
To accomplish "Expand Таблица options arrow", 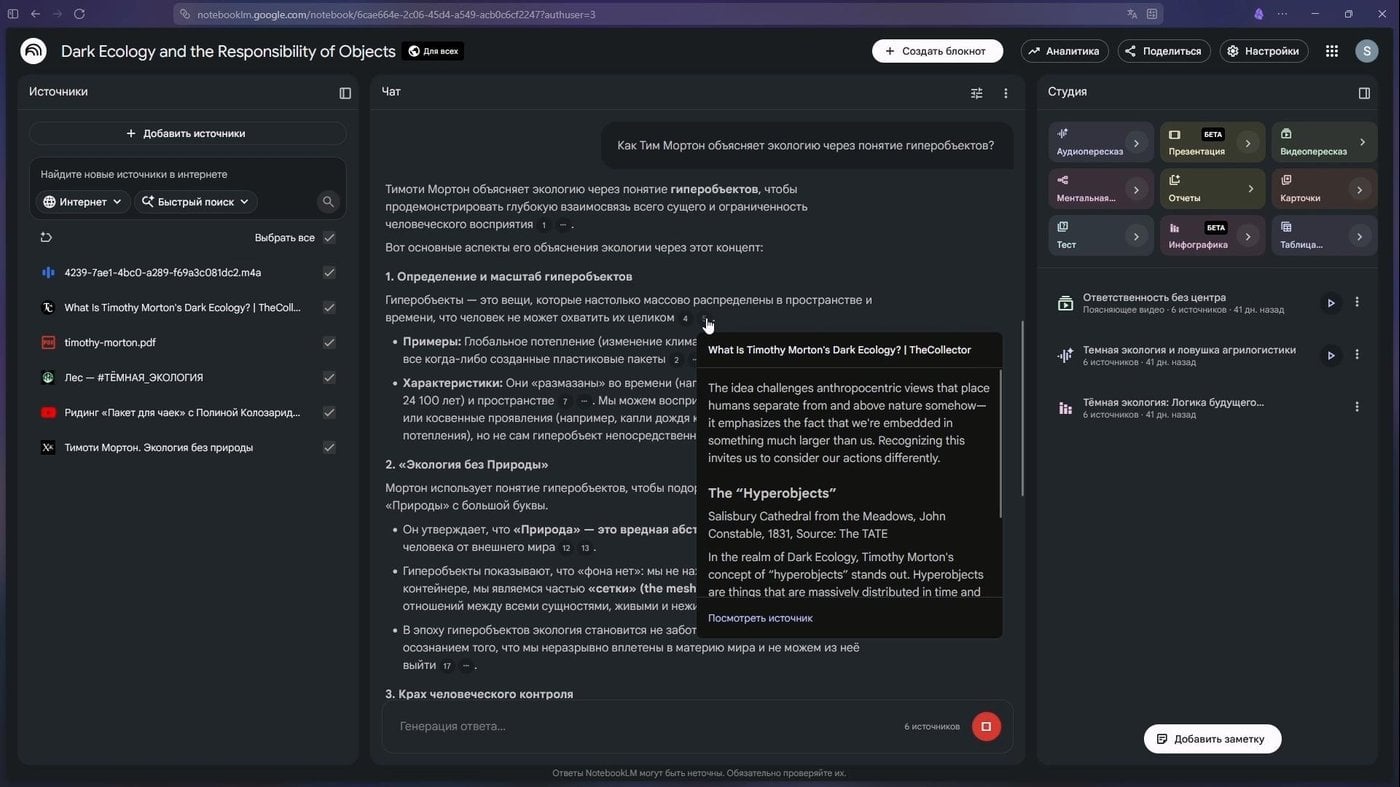I will (1359, 236).
